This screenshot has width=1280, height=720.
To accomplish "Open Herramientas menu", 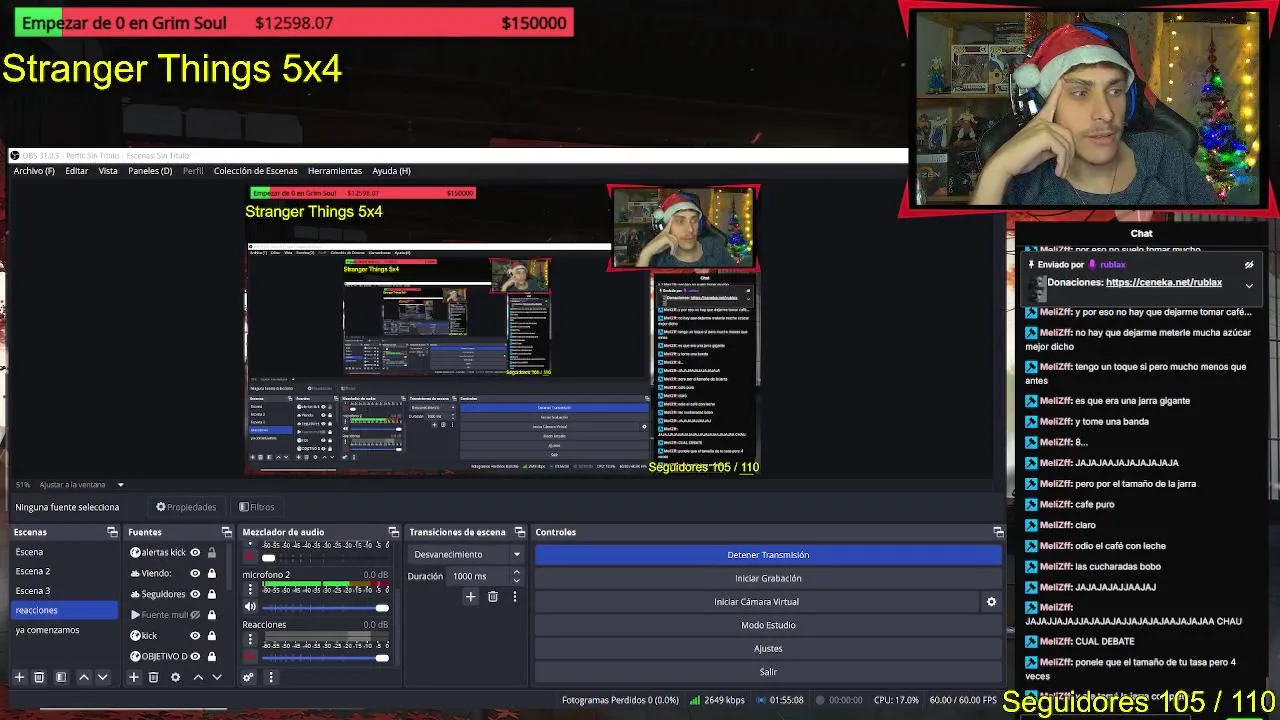I will click(x=335, y=171).
